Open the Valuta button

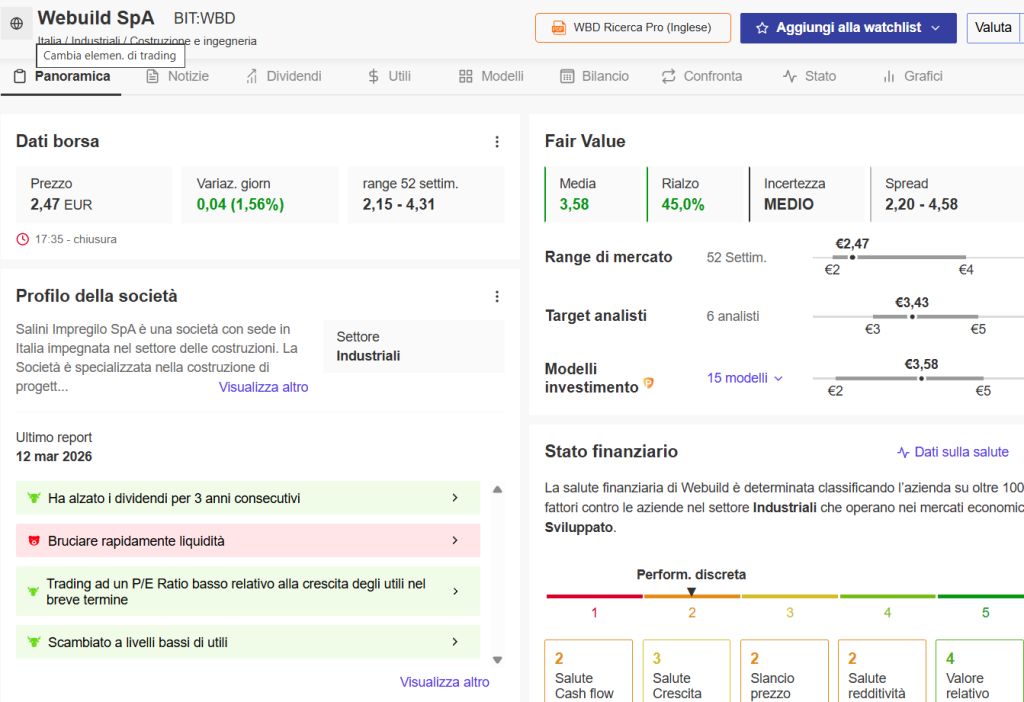point(993,27)
